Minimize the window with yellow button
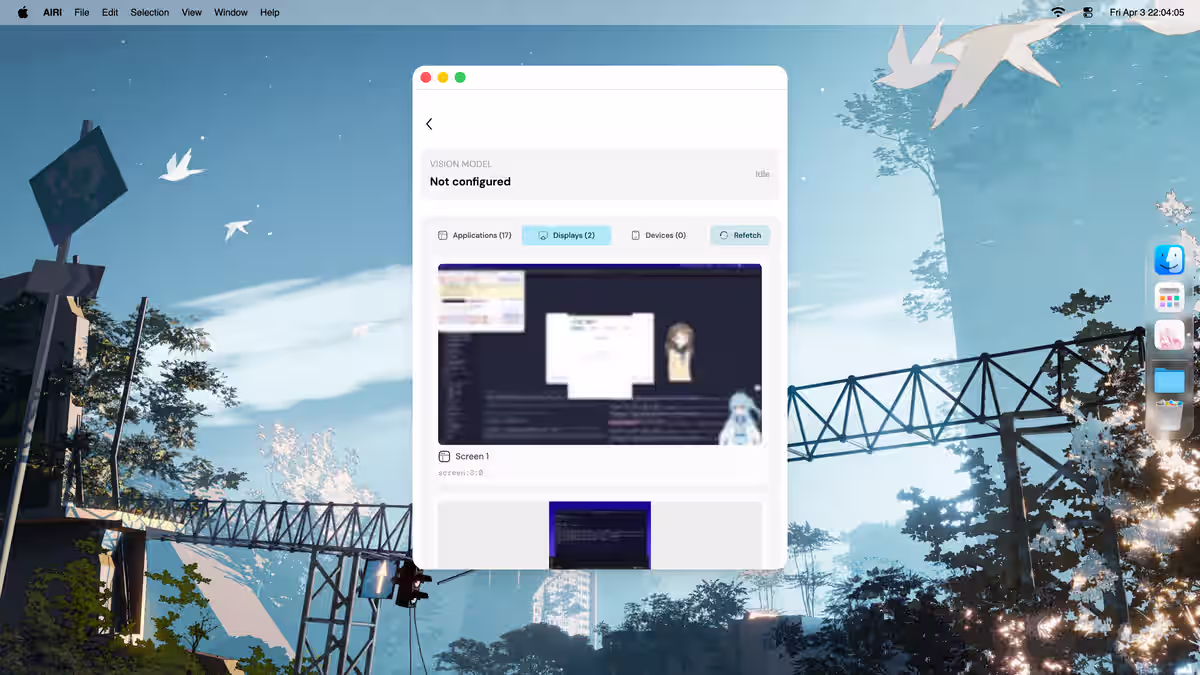Screen dimensions: 1200x675 [x=443, y=77]
